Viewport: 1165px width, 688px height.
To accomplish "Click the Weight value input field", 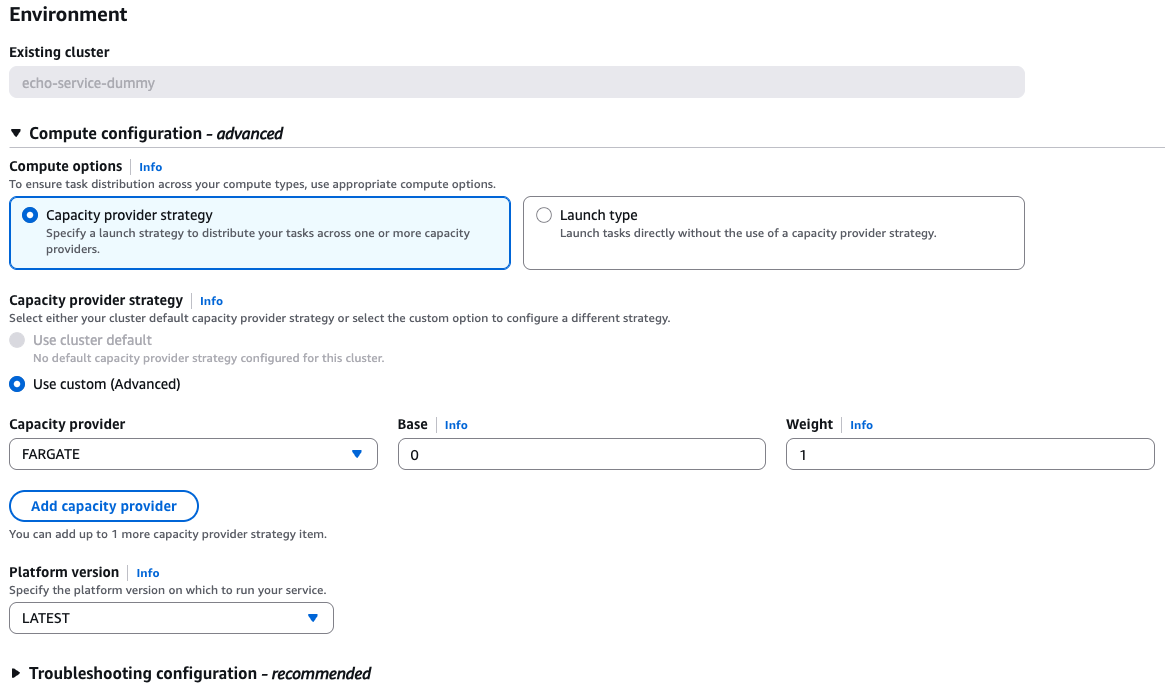I will (x=969, y=454).
